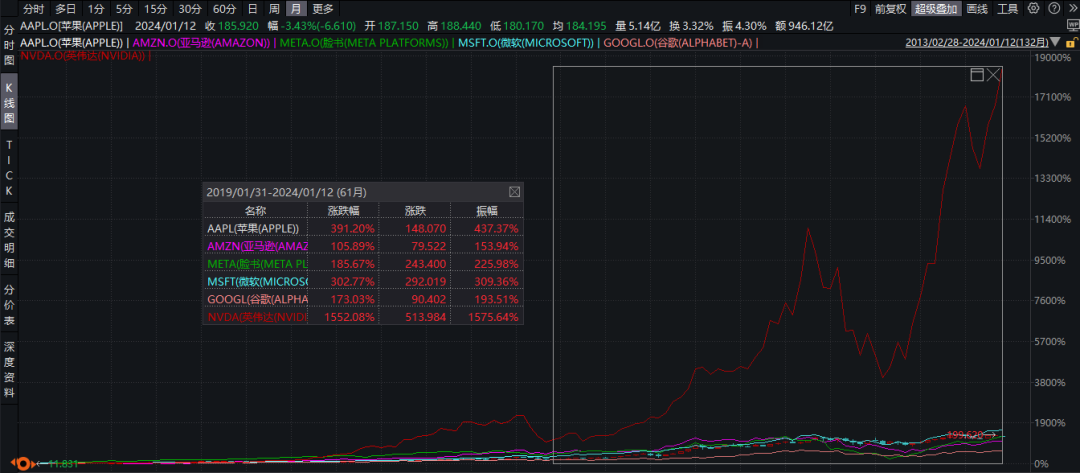The height and width of the screenshot is (473, 1080).
Task: Select the 30分 period tab
Action: click(x=189, y=9)
